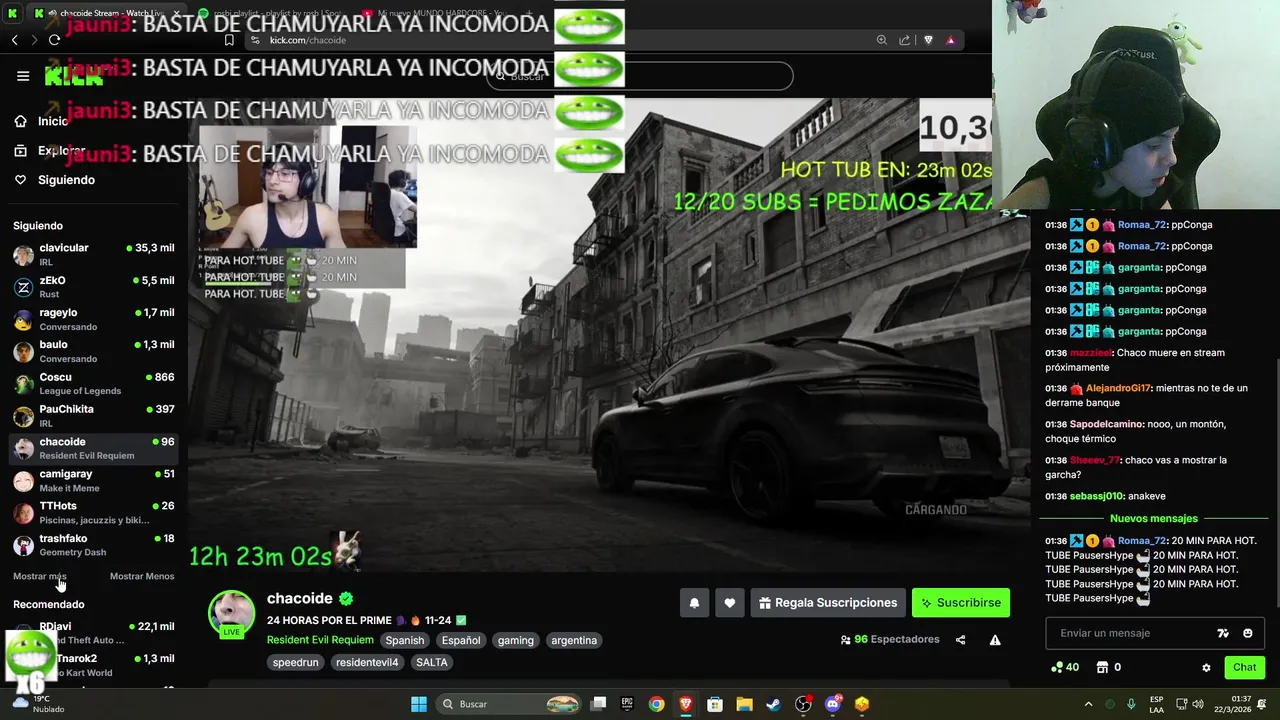Select the argentina tag
The image size is (1280, 720).
[x=574, y=640]
